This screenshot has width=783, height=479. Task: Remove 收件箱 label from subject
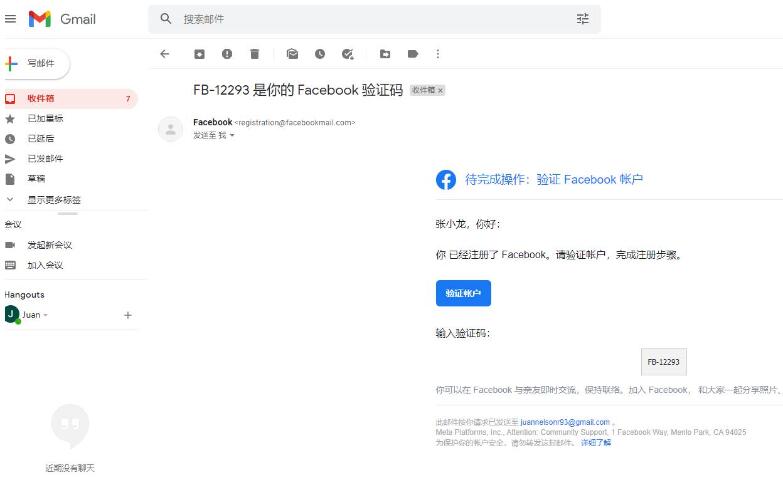[x=440, y=90]
